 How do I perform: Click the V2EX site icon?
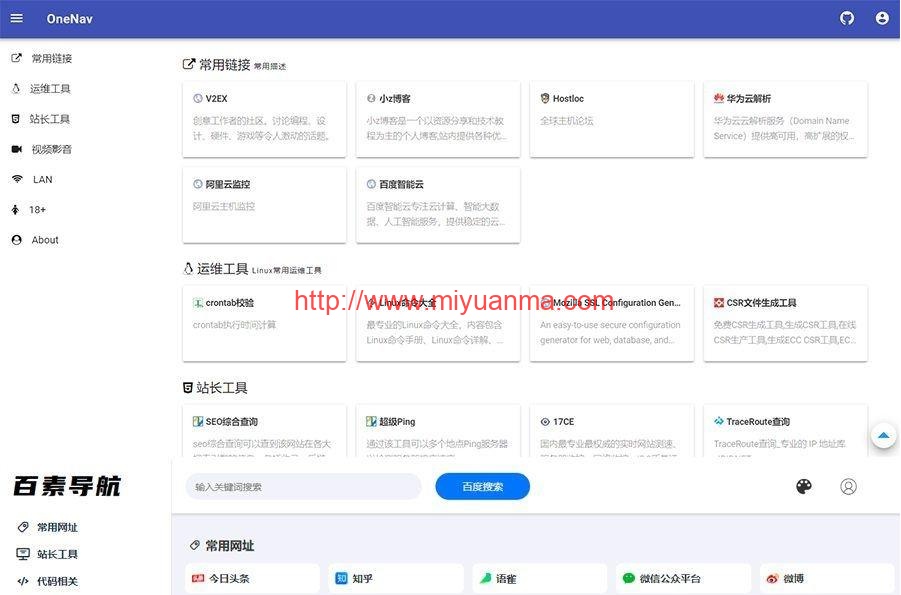[x=198, y=98]
